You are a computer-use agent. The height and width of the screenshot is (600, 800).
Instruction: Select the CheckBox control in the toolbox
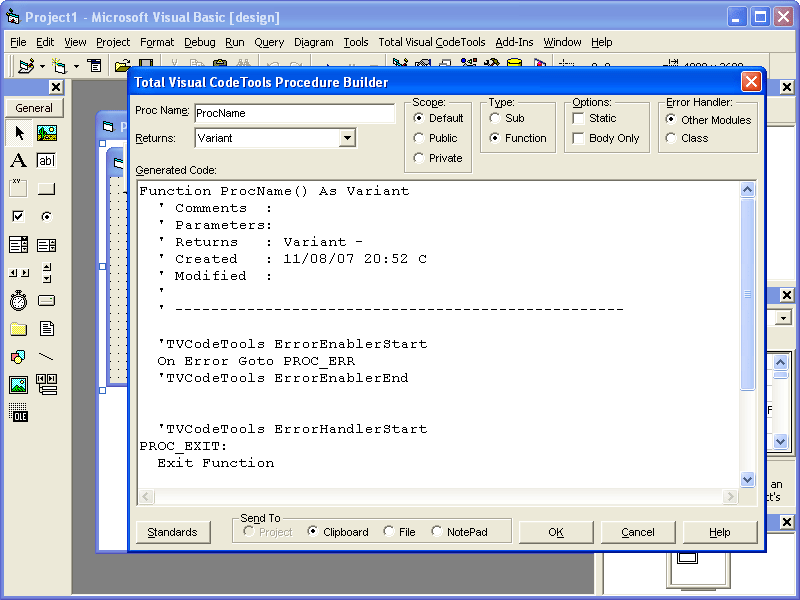[19, 217]
